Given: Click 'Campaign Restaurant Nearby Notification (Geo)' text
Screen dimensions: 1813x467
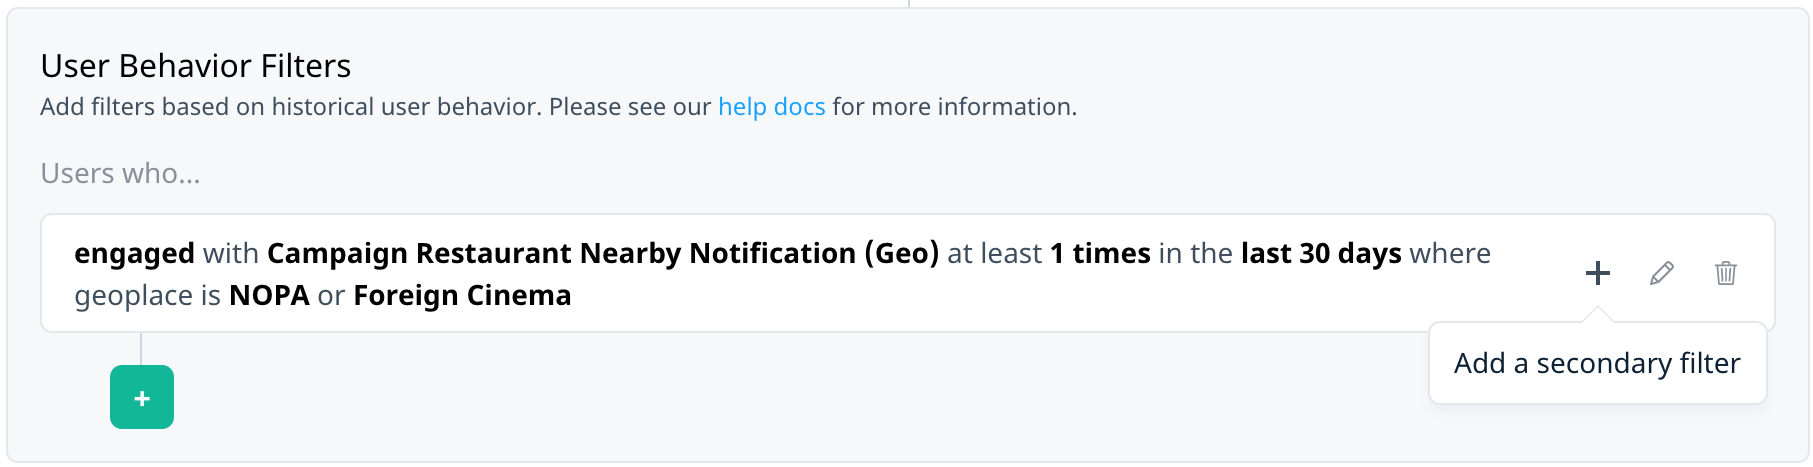Looking at the screenshot, I should (603, 254).
